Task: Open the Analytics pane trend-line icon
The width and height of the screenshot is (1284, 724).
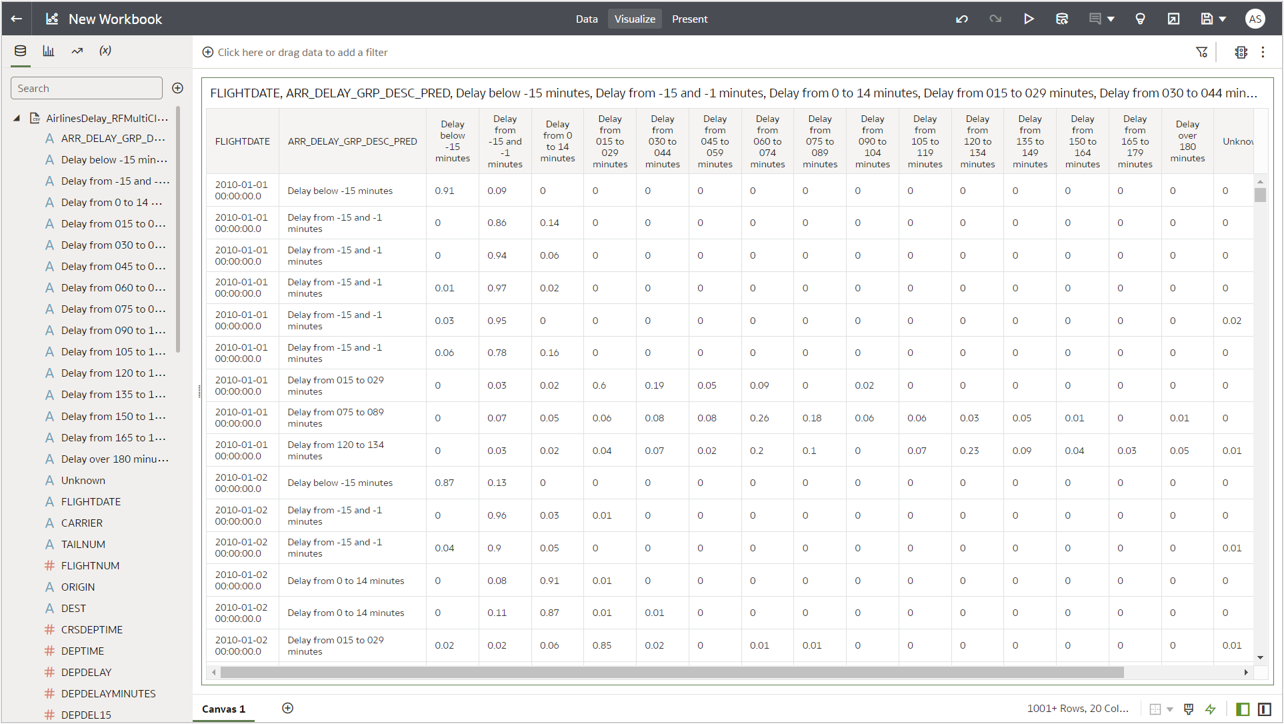Action: 77,51
